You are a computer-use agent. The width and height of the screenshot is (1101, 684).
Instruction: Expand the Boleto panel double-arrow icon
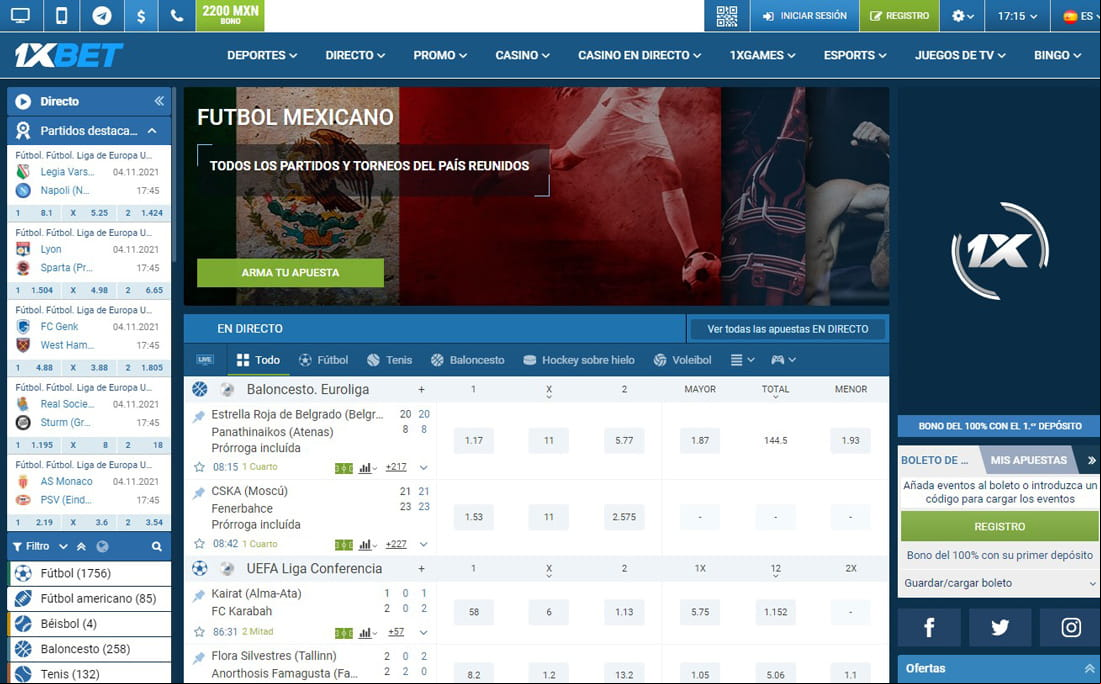pos(1091,460)
